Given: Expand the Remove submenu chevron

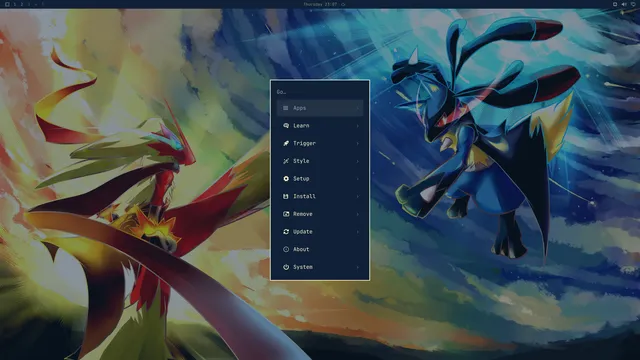Looking at the screenshot, I should (x=358, y=214).
